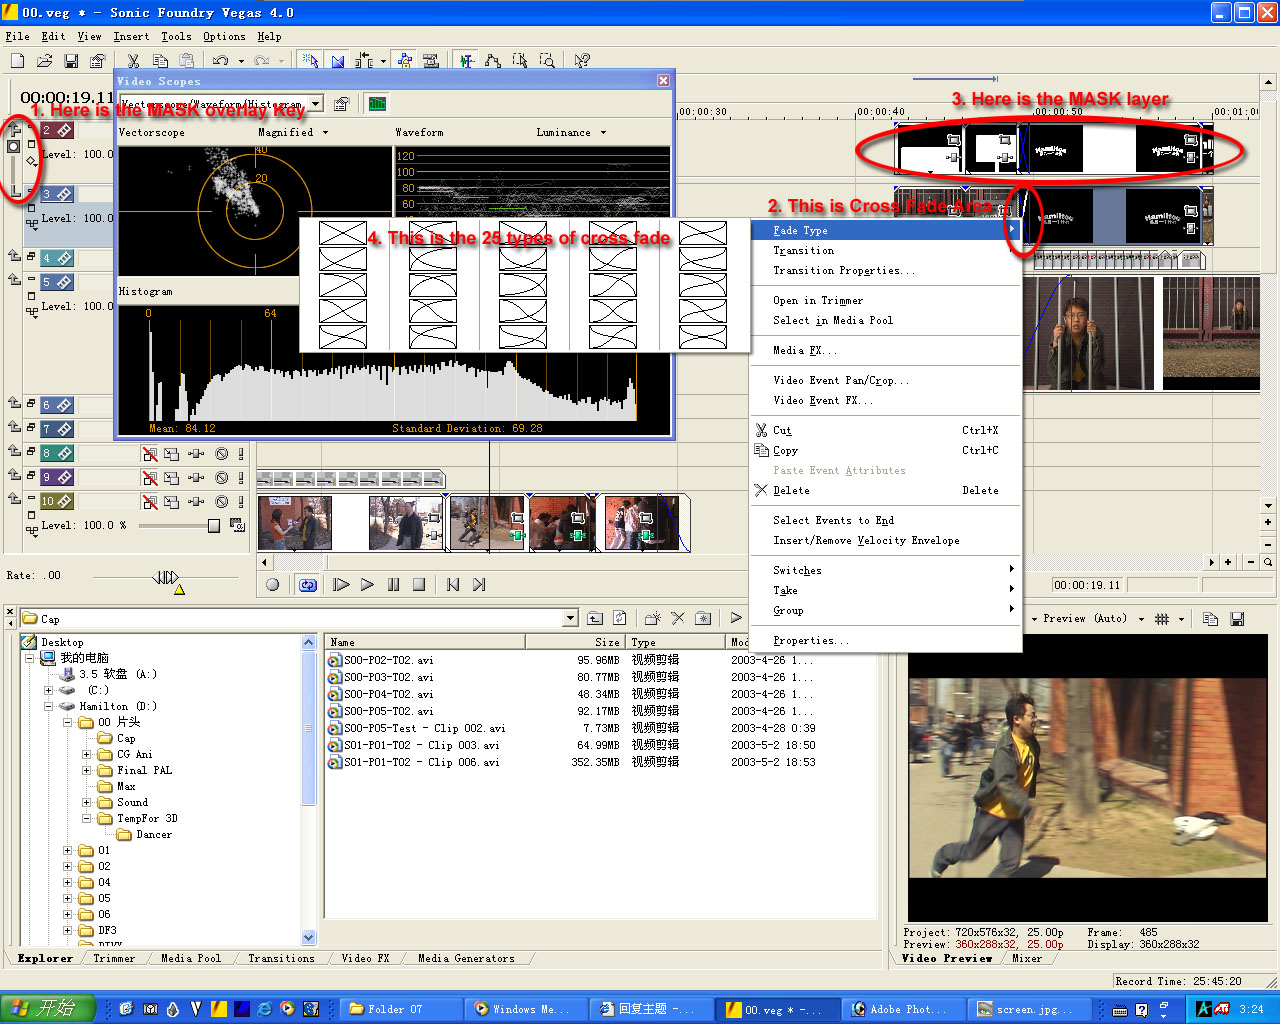The image size is (1280, 1024).
Task: Open Explorer path dropdown showing Cap
Action: tap(570, 619)
